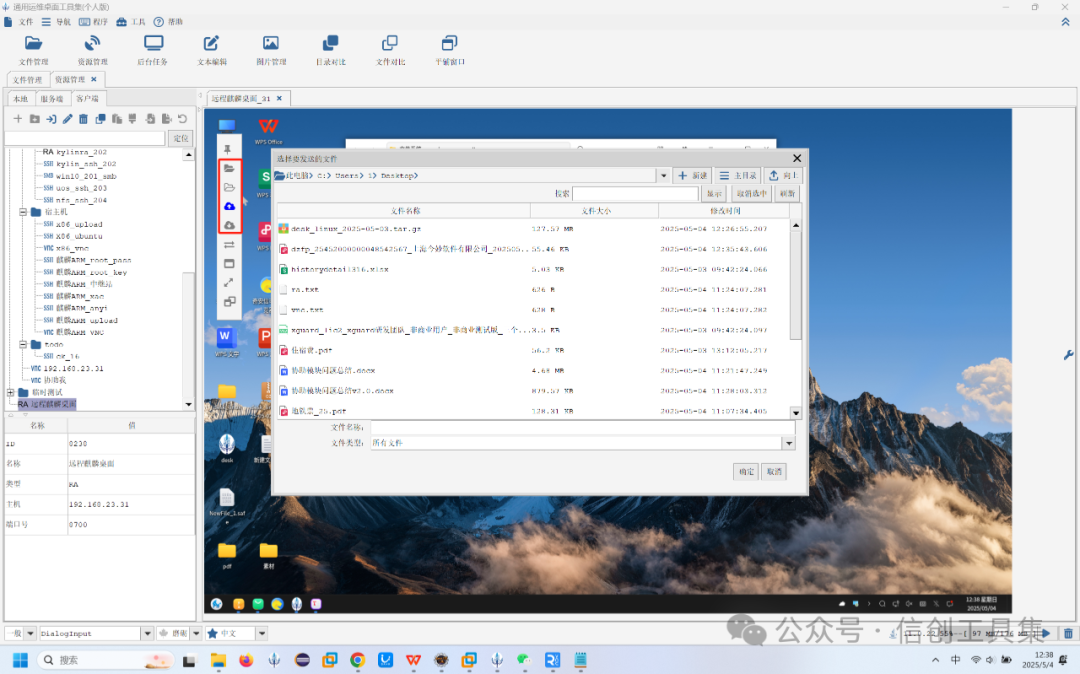Open the 工具 menu

131,22
